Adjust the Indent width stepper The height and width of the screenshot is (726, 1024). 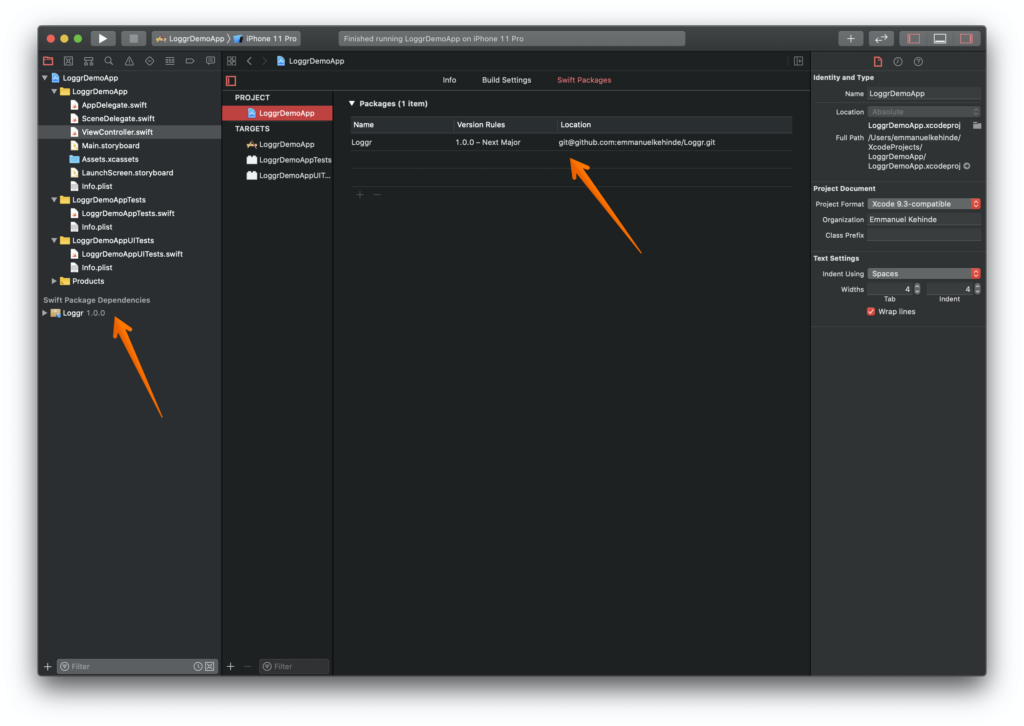tap(977, 289)
